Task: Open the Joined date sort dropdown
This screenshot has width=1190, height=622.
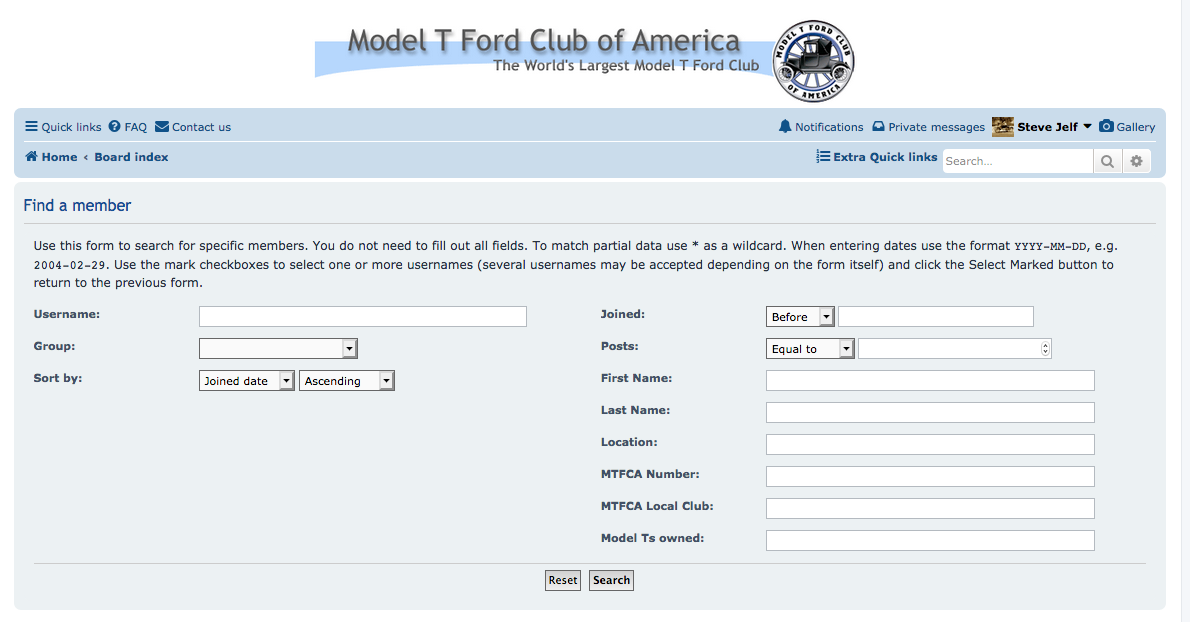Action: coord(247,381)
